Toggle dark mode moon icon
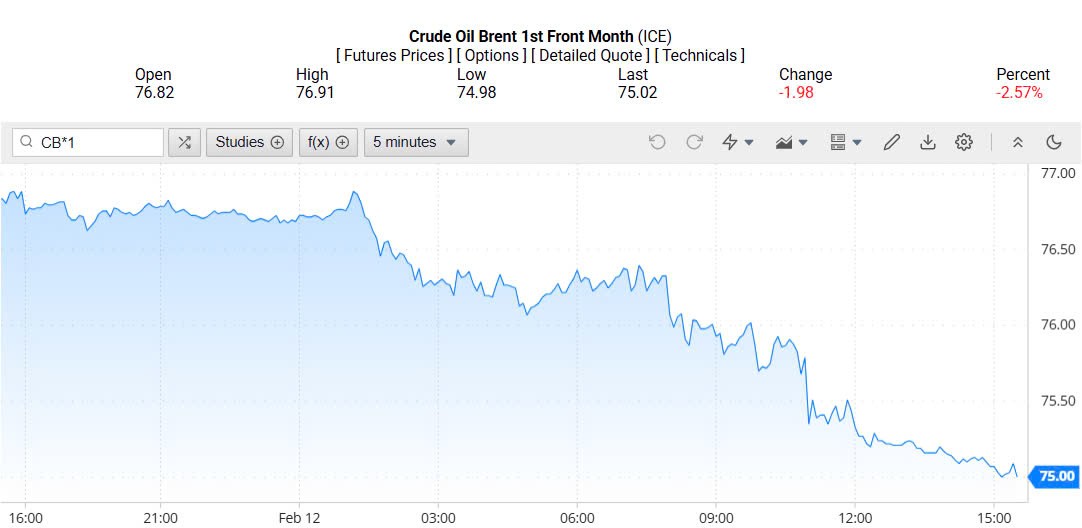 click(1054, 142)
